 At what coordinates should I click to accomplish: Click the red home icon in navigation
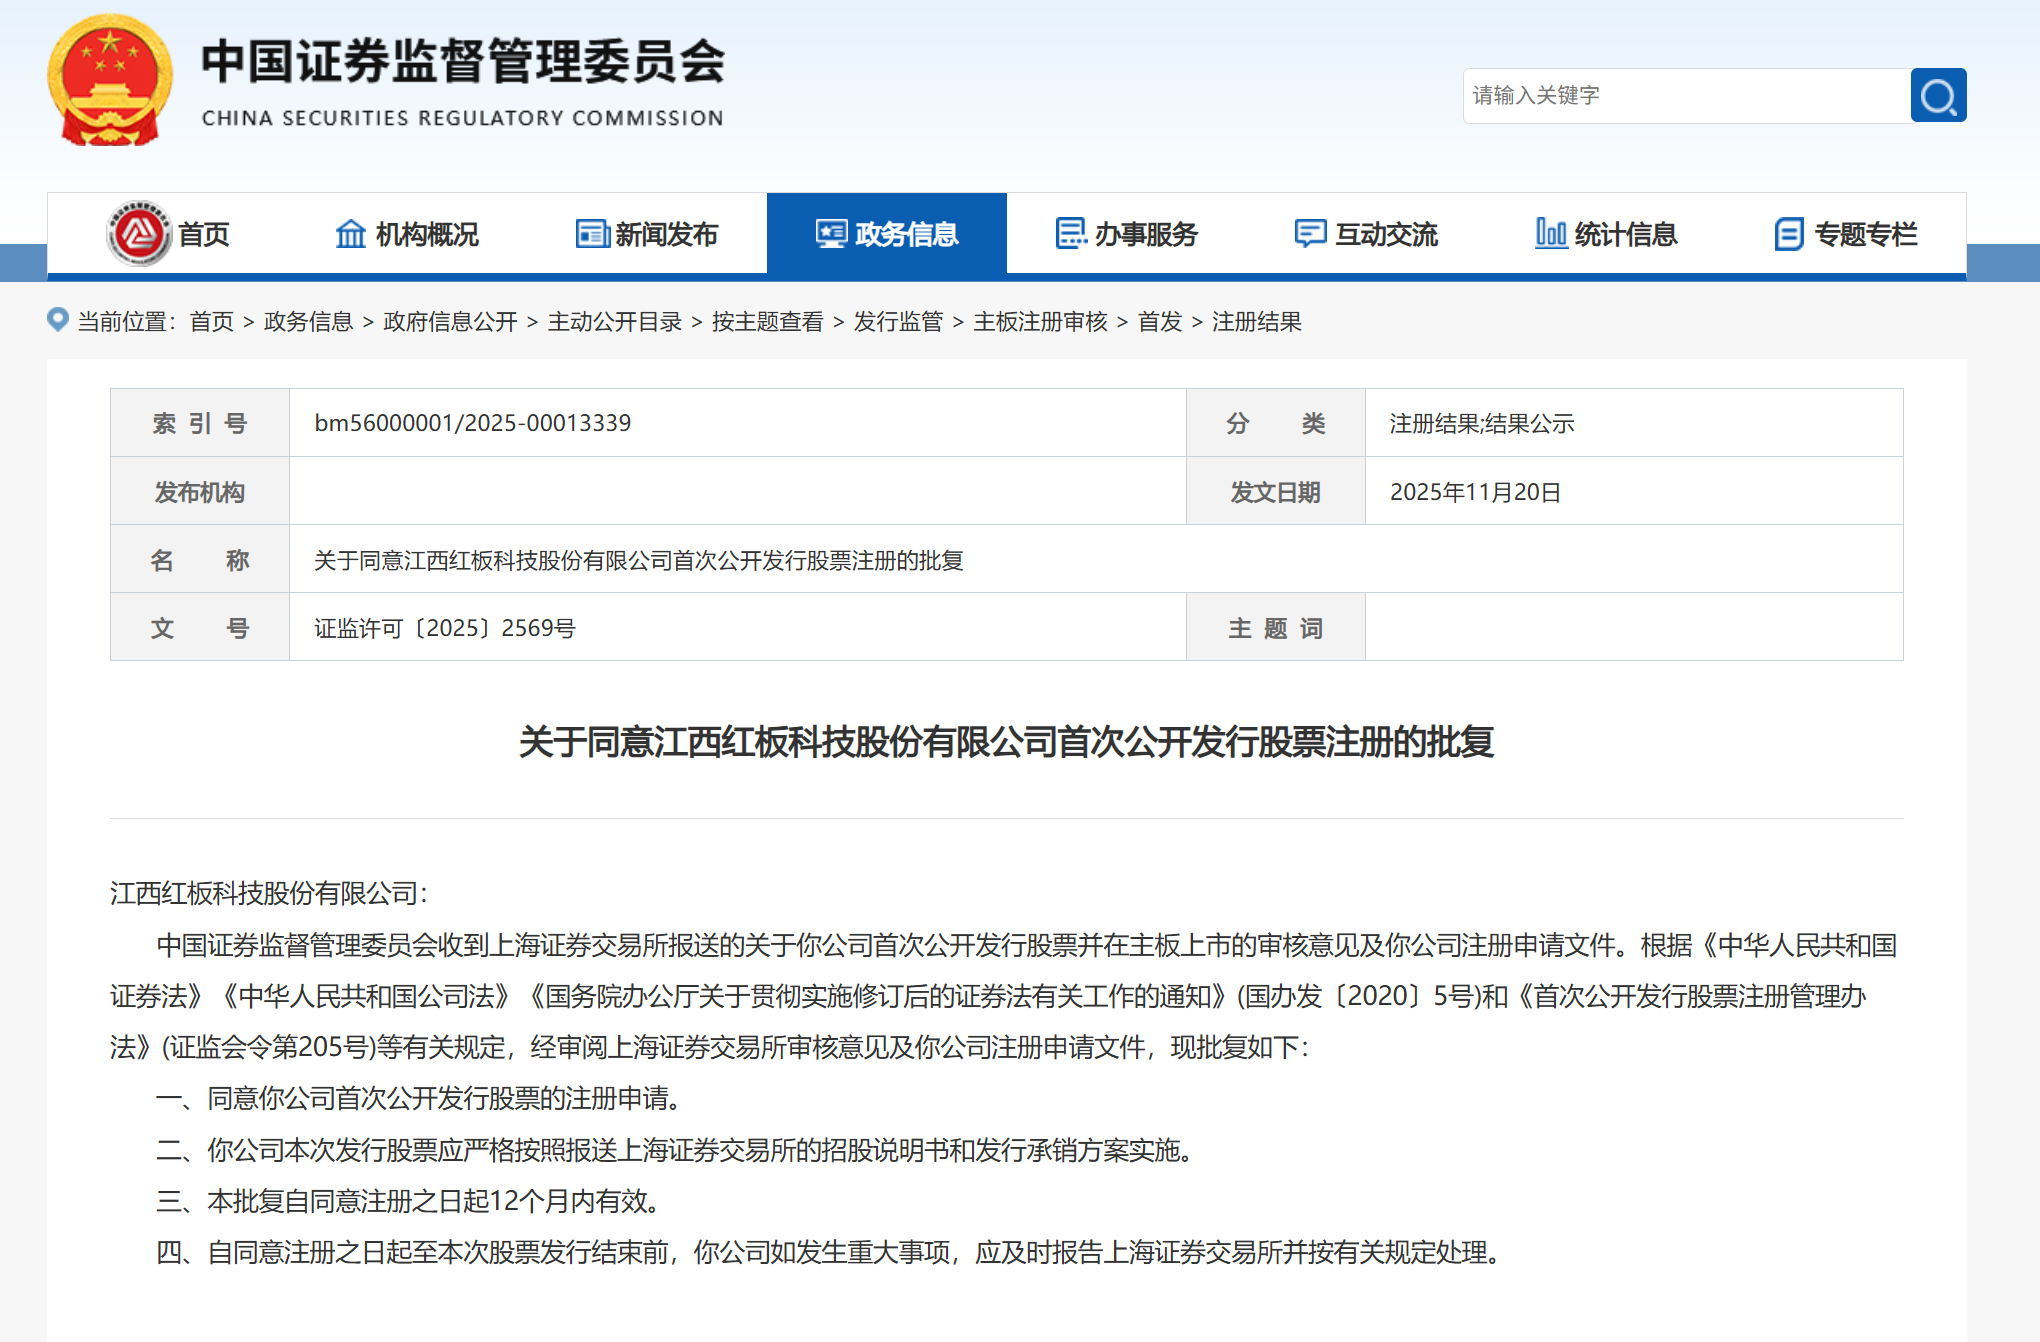pyautogui.click(x=139, y=234)
